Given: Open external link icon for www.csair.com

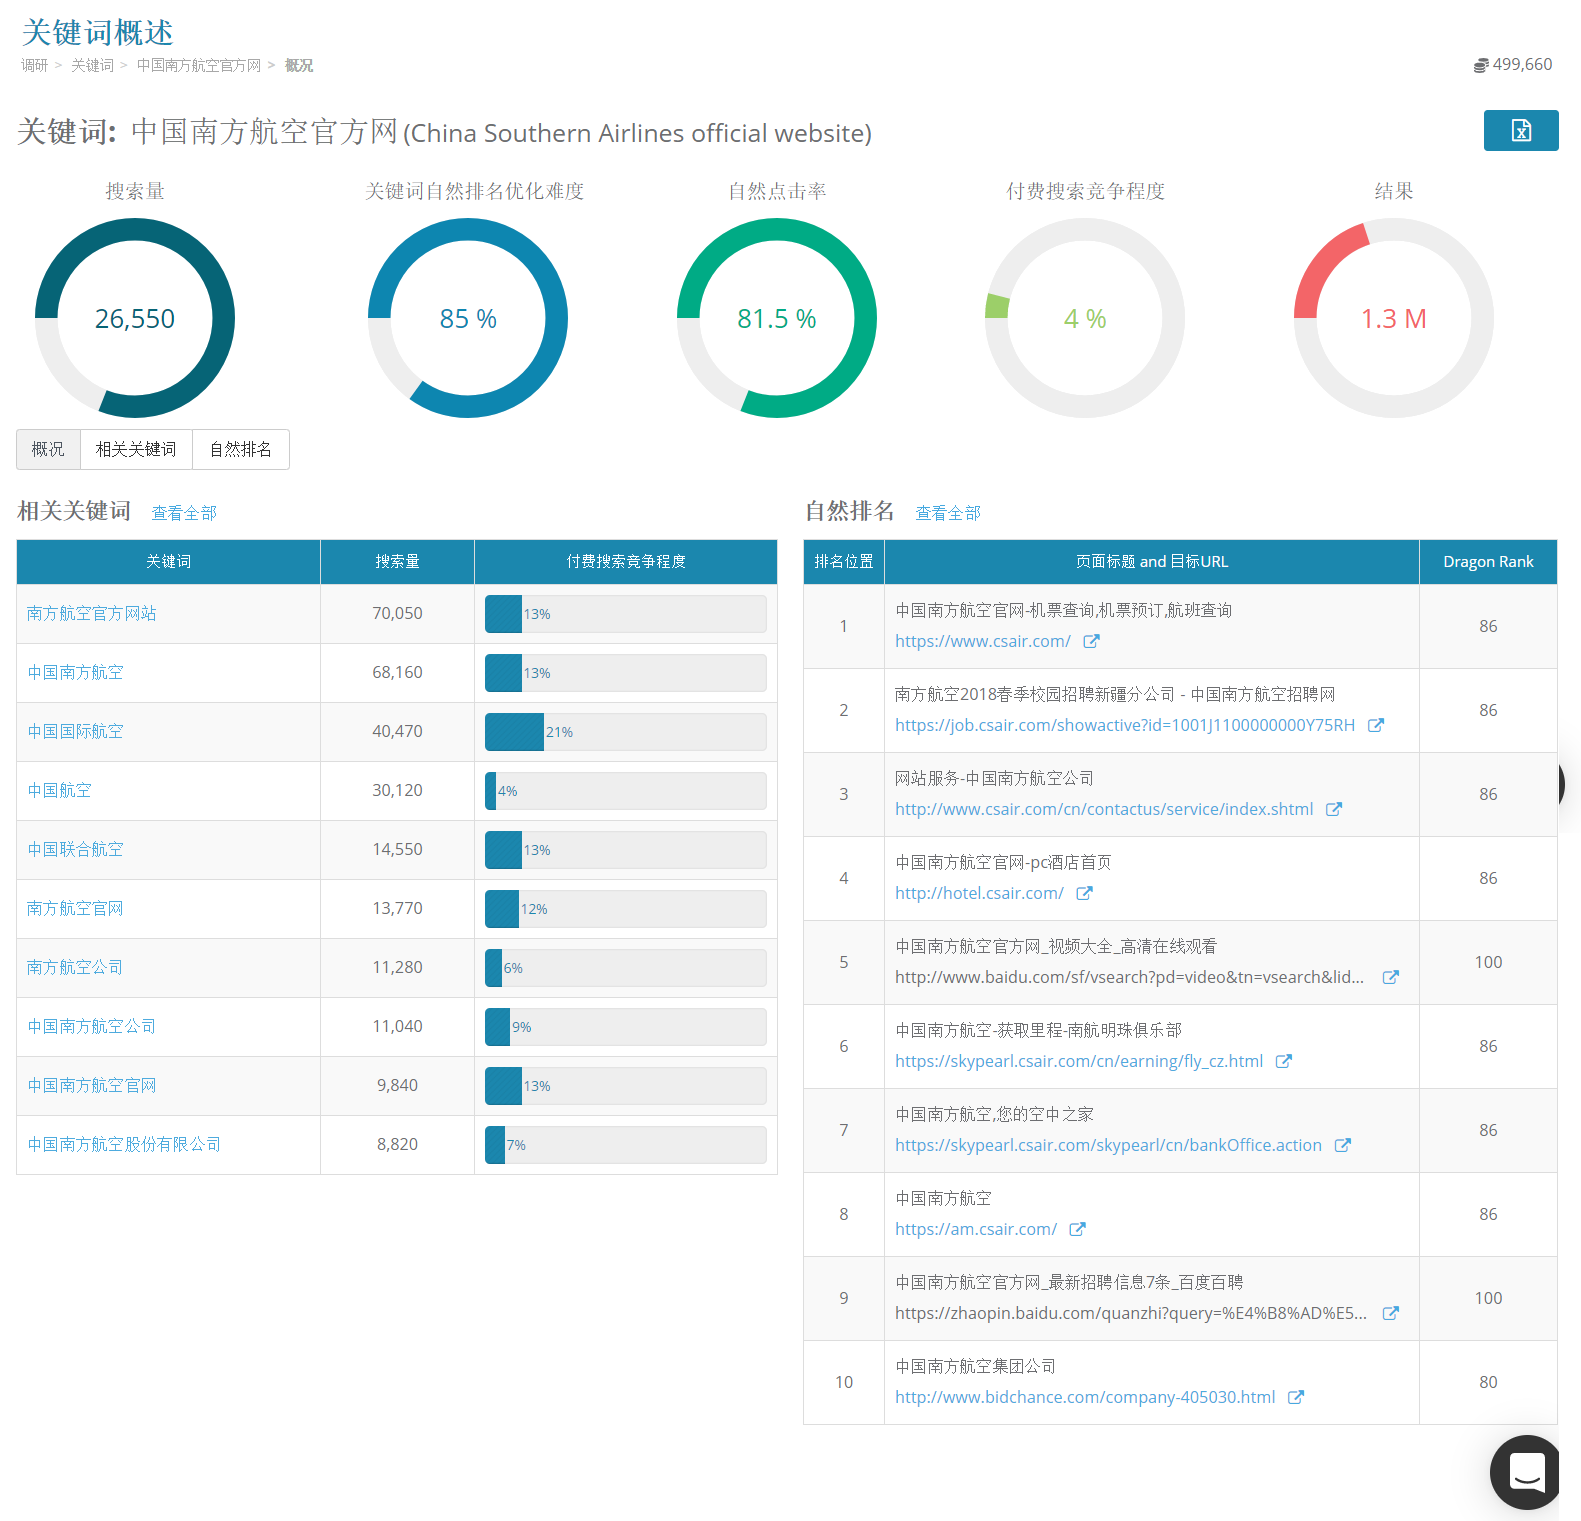Looking at the screenshot, I should 1091,641.
